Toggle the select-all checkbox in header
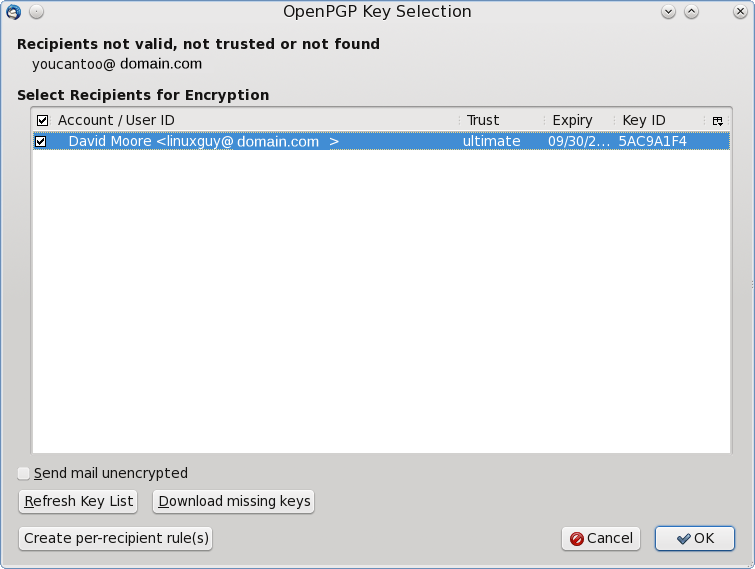The image size is (755, 569). (x=42, y=120)
